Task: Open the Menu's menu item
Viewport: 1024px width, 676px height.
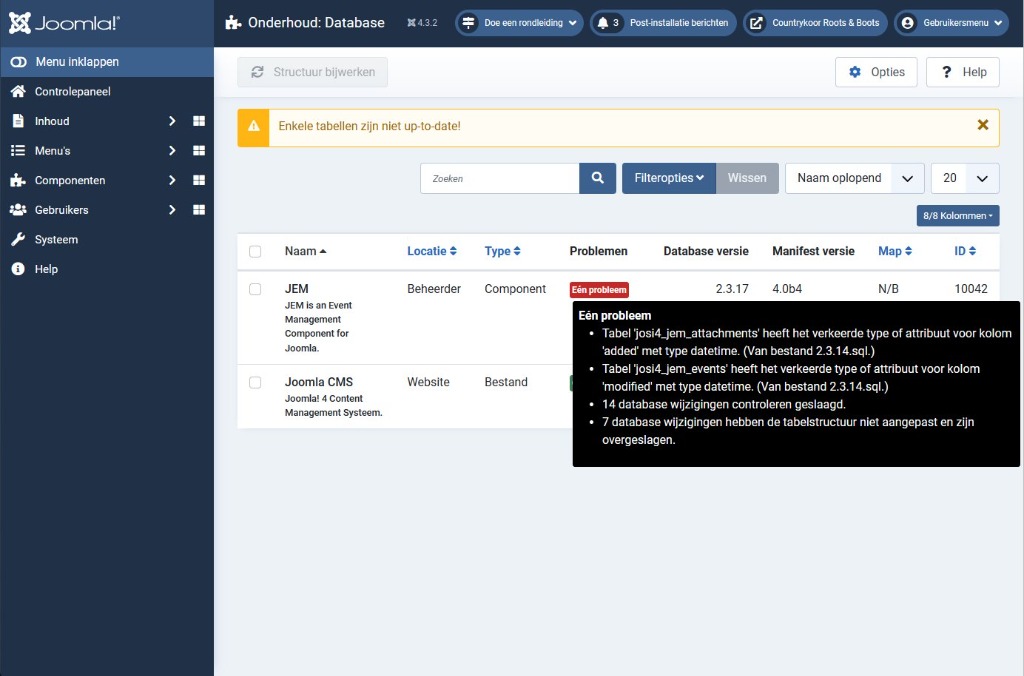Action: point(52,151)
